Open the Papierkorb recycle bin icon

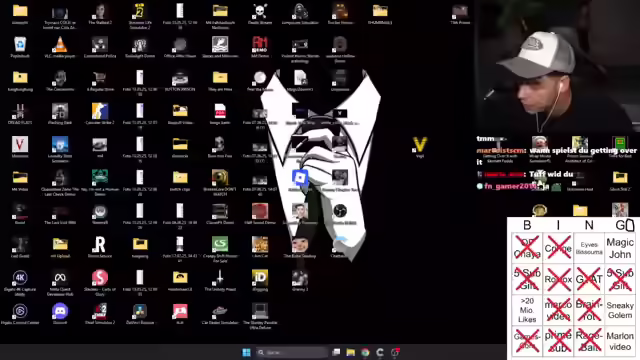(20, 44)
